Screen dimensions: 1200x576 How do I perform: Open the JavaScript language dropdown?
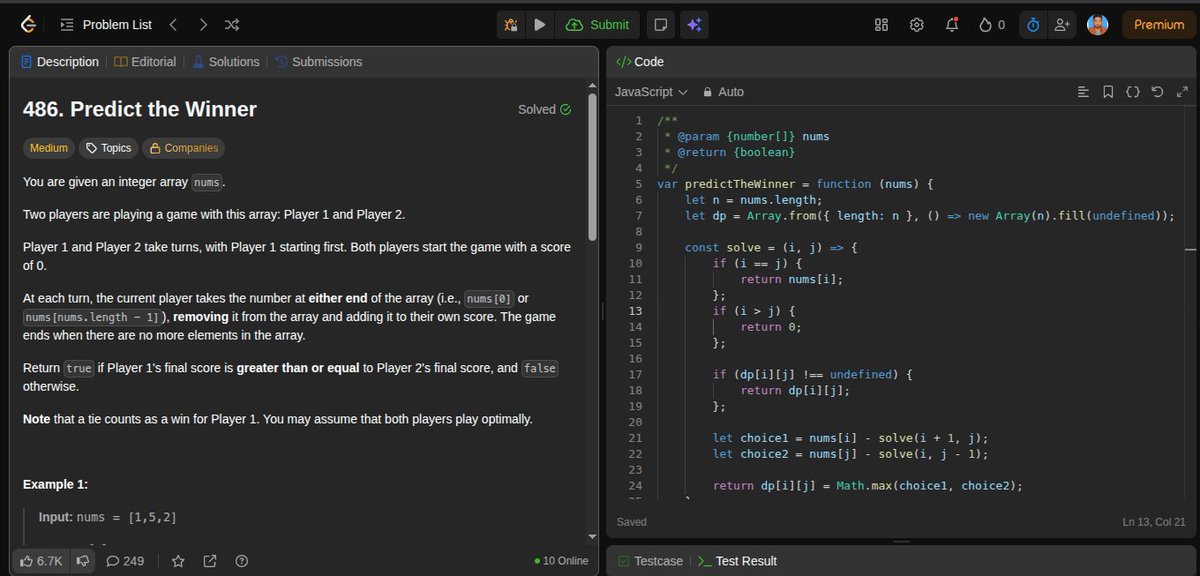point(651,91)
